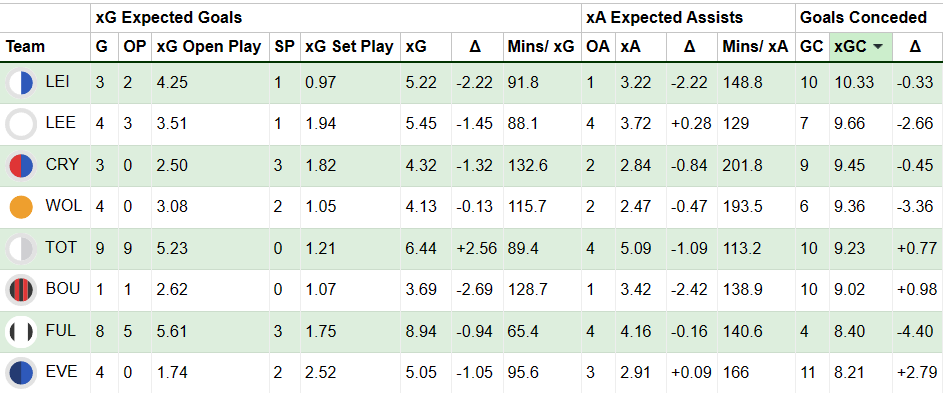Click the xG Expected Goals group heading
Viewport: 943px width, 393px height.
click(x=169, y=17)
